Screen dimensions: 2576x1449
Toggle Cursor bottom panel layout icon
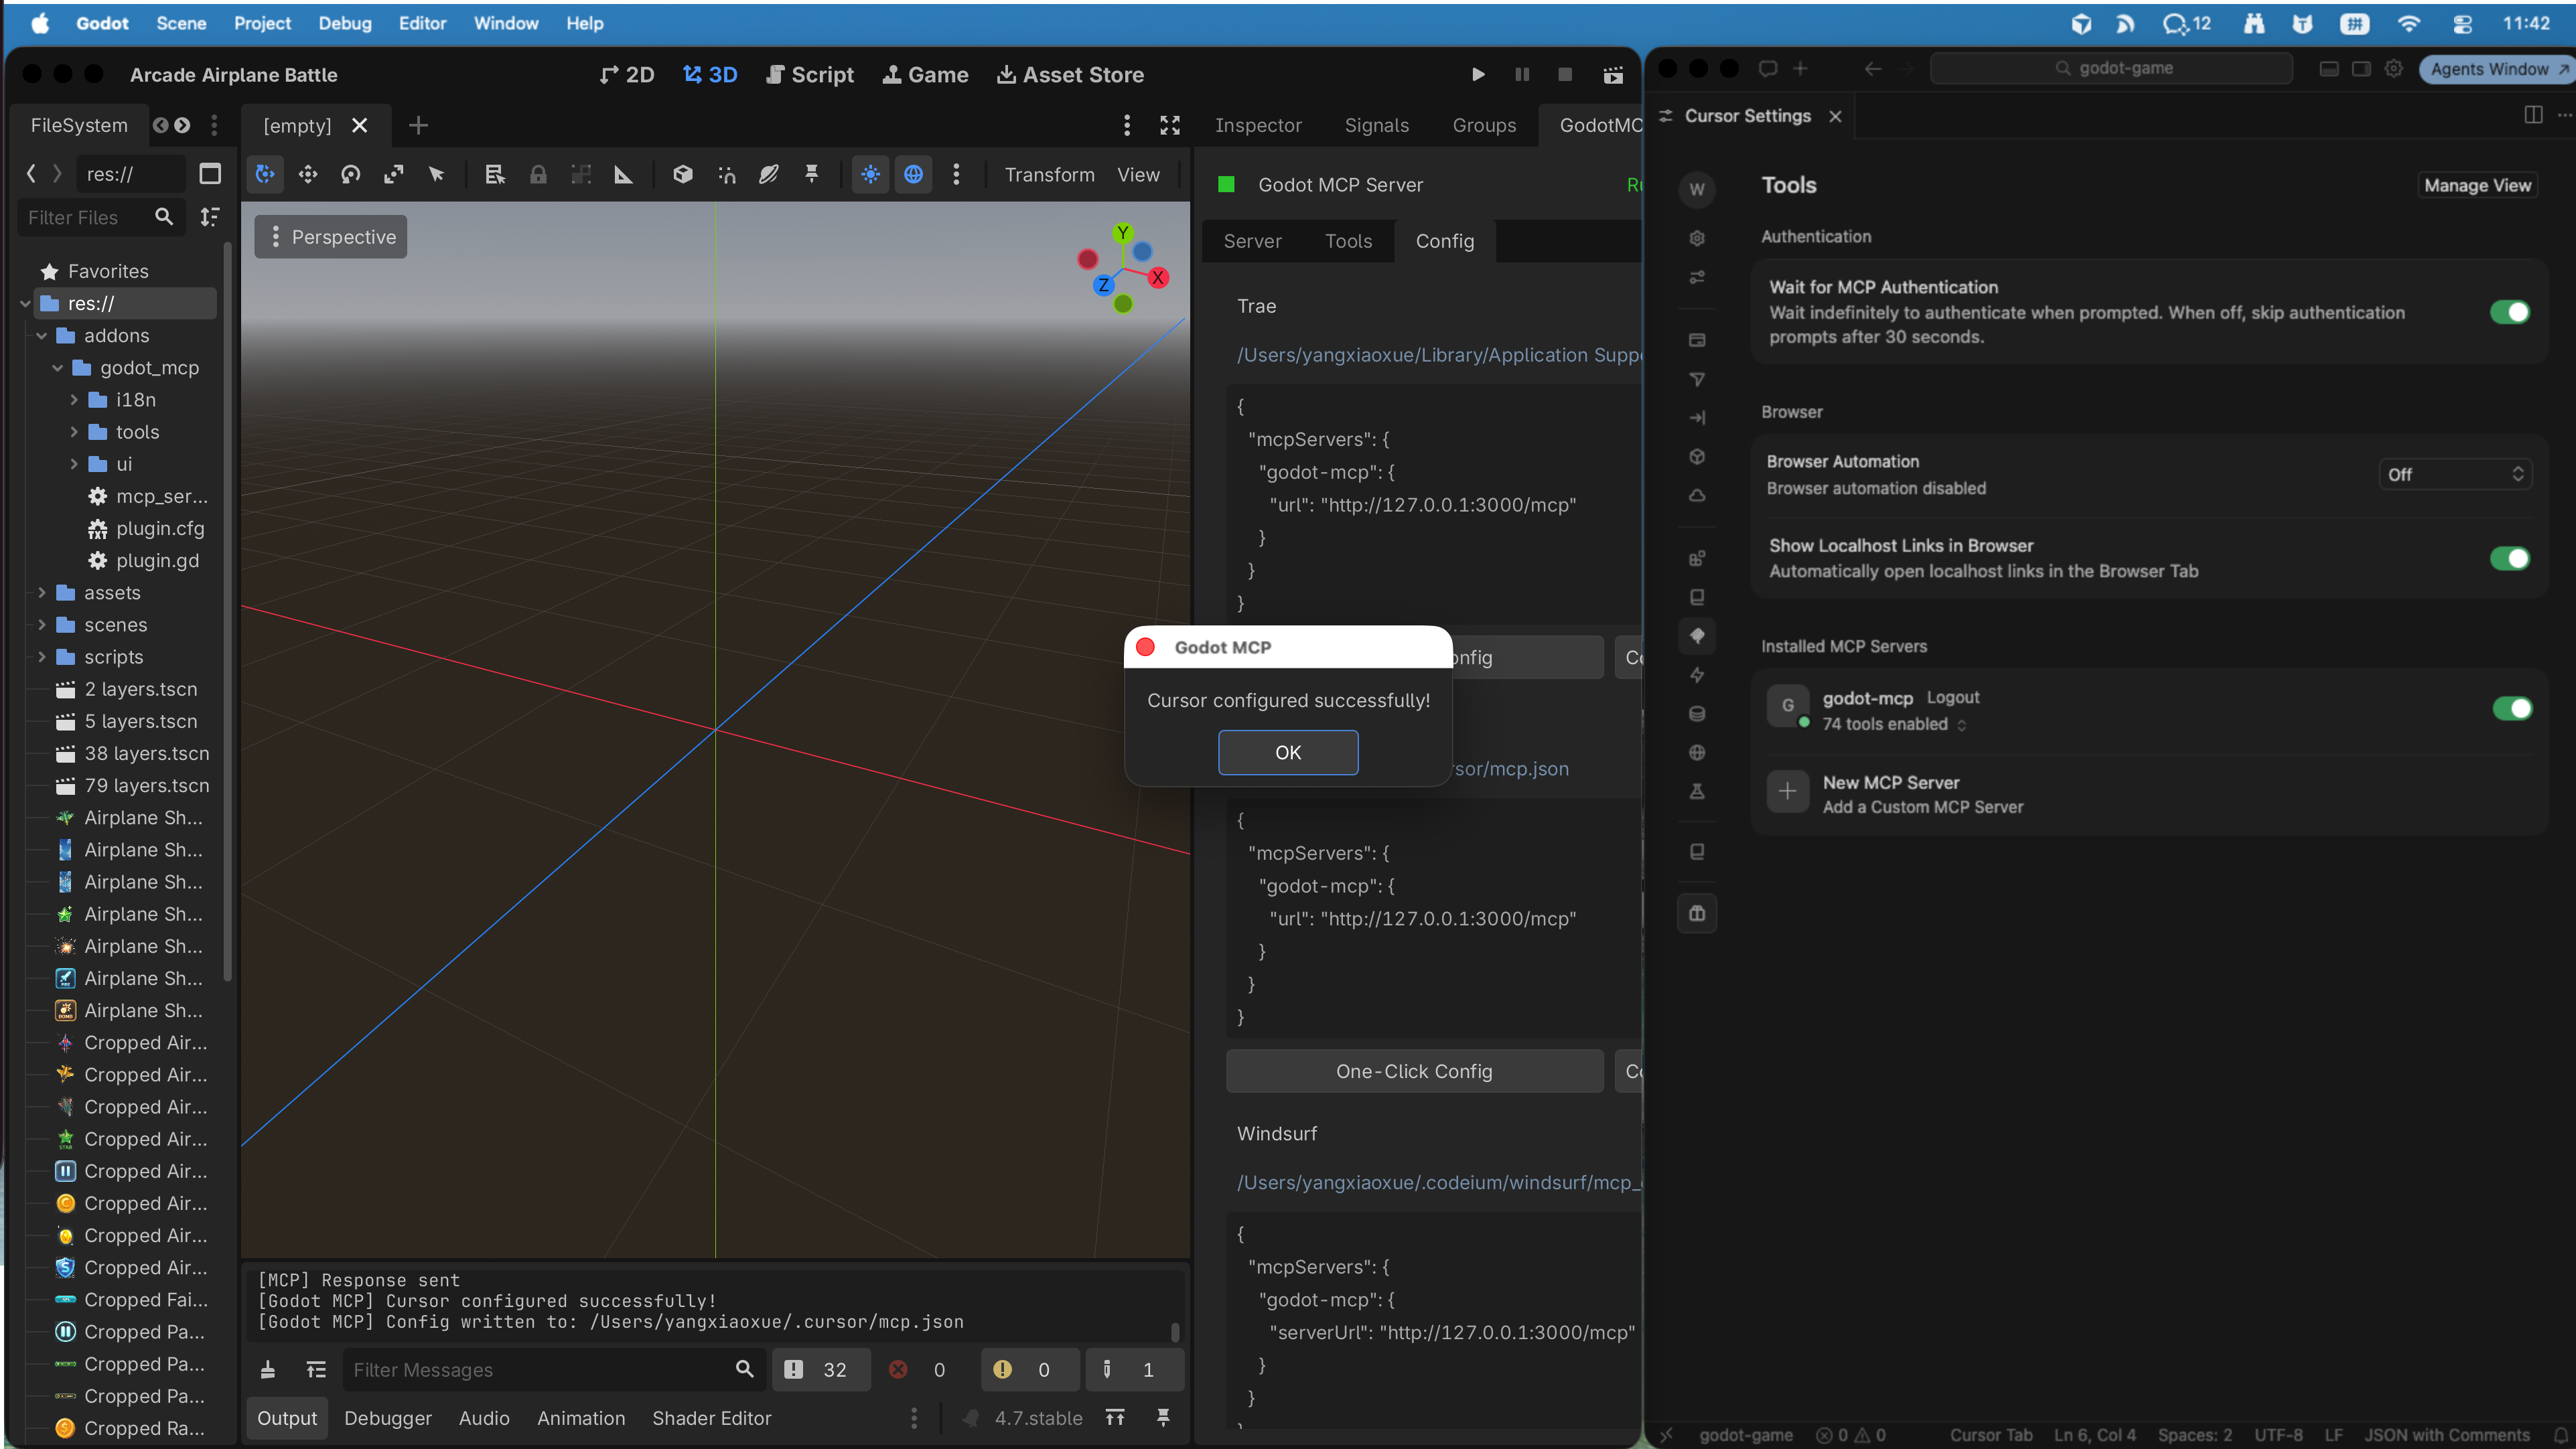(x=2329, y=68)
